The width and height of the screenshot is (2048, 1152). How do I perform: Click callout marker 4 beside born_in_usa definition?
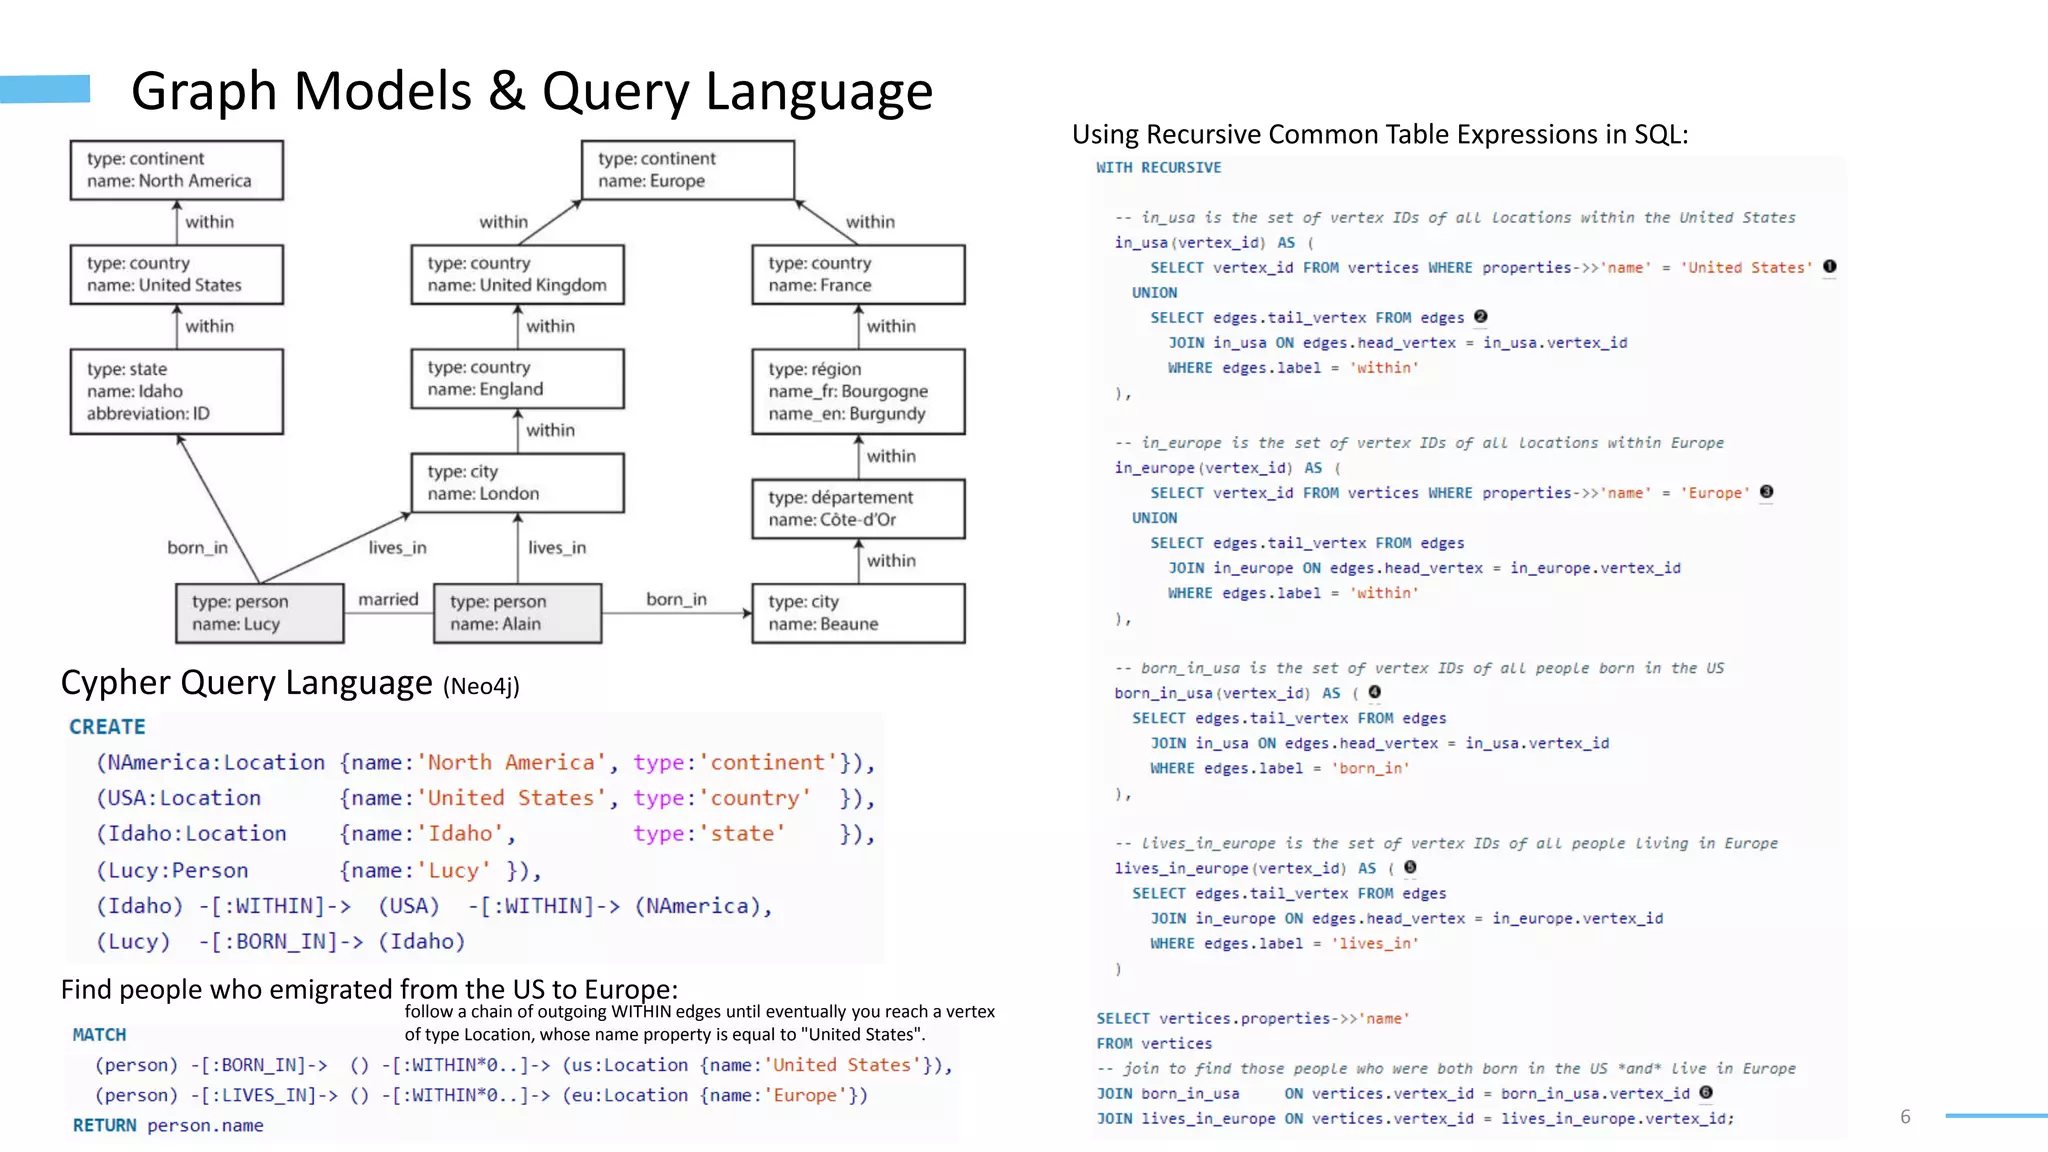pyautogui.click(x=1375, y=692)
